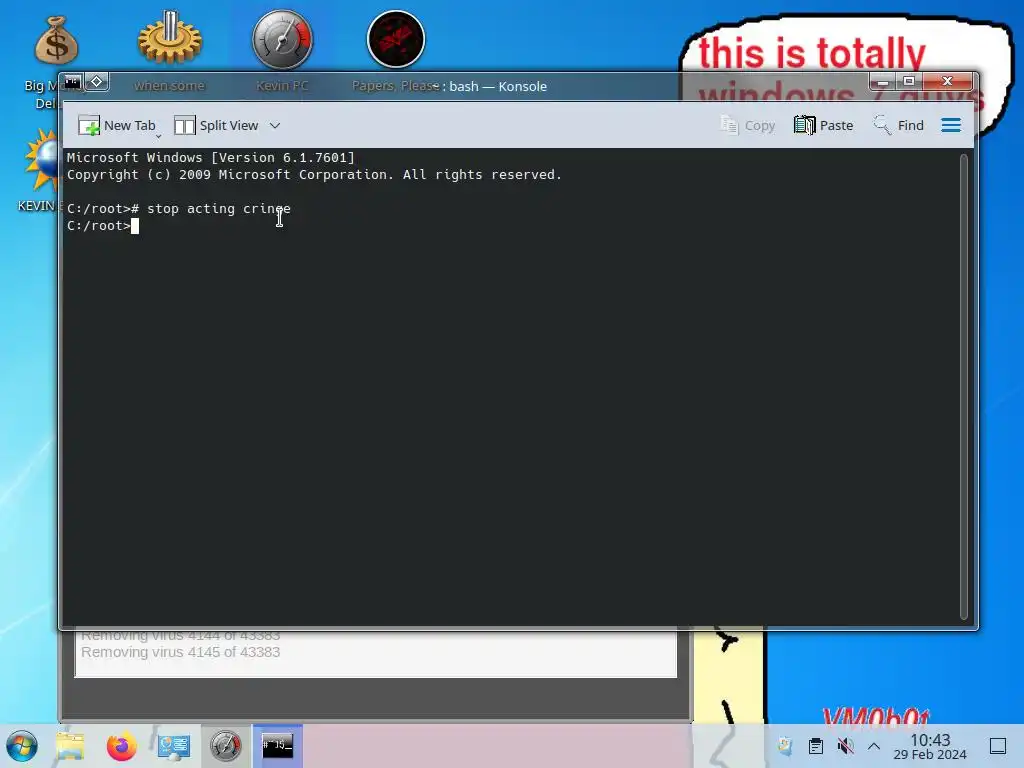Viewport: 1024px width, 768px height.
Task: Click the show desktop button
Action: [998, 746]
